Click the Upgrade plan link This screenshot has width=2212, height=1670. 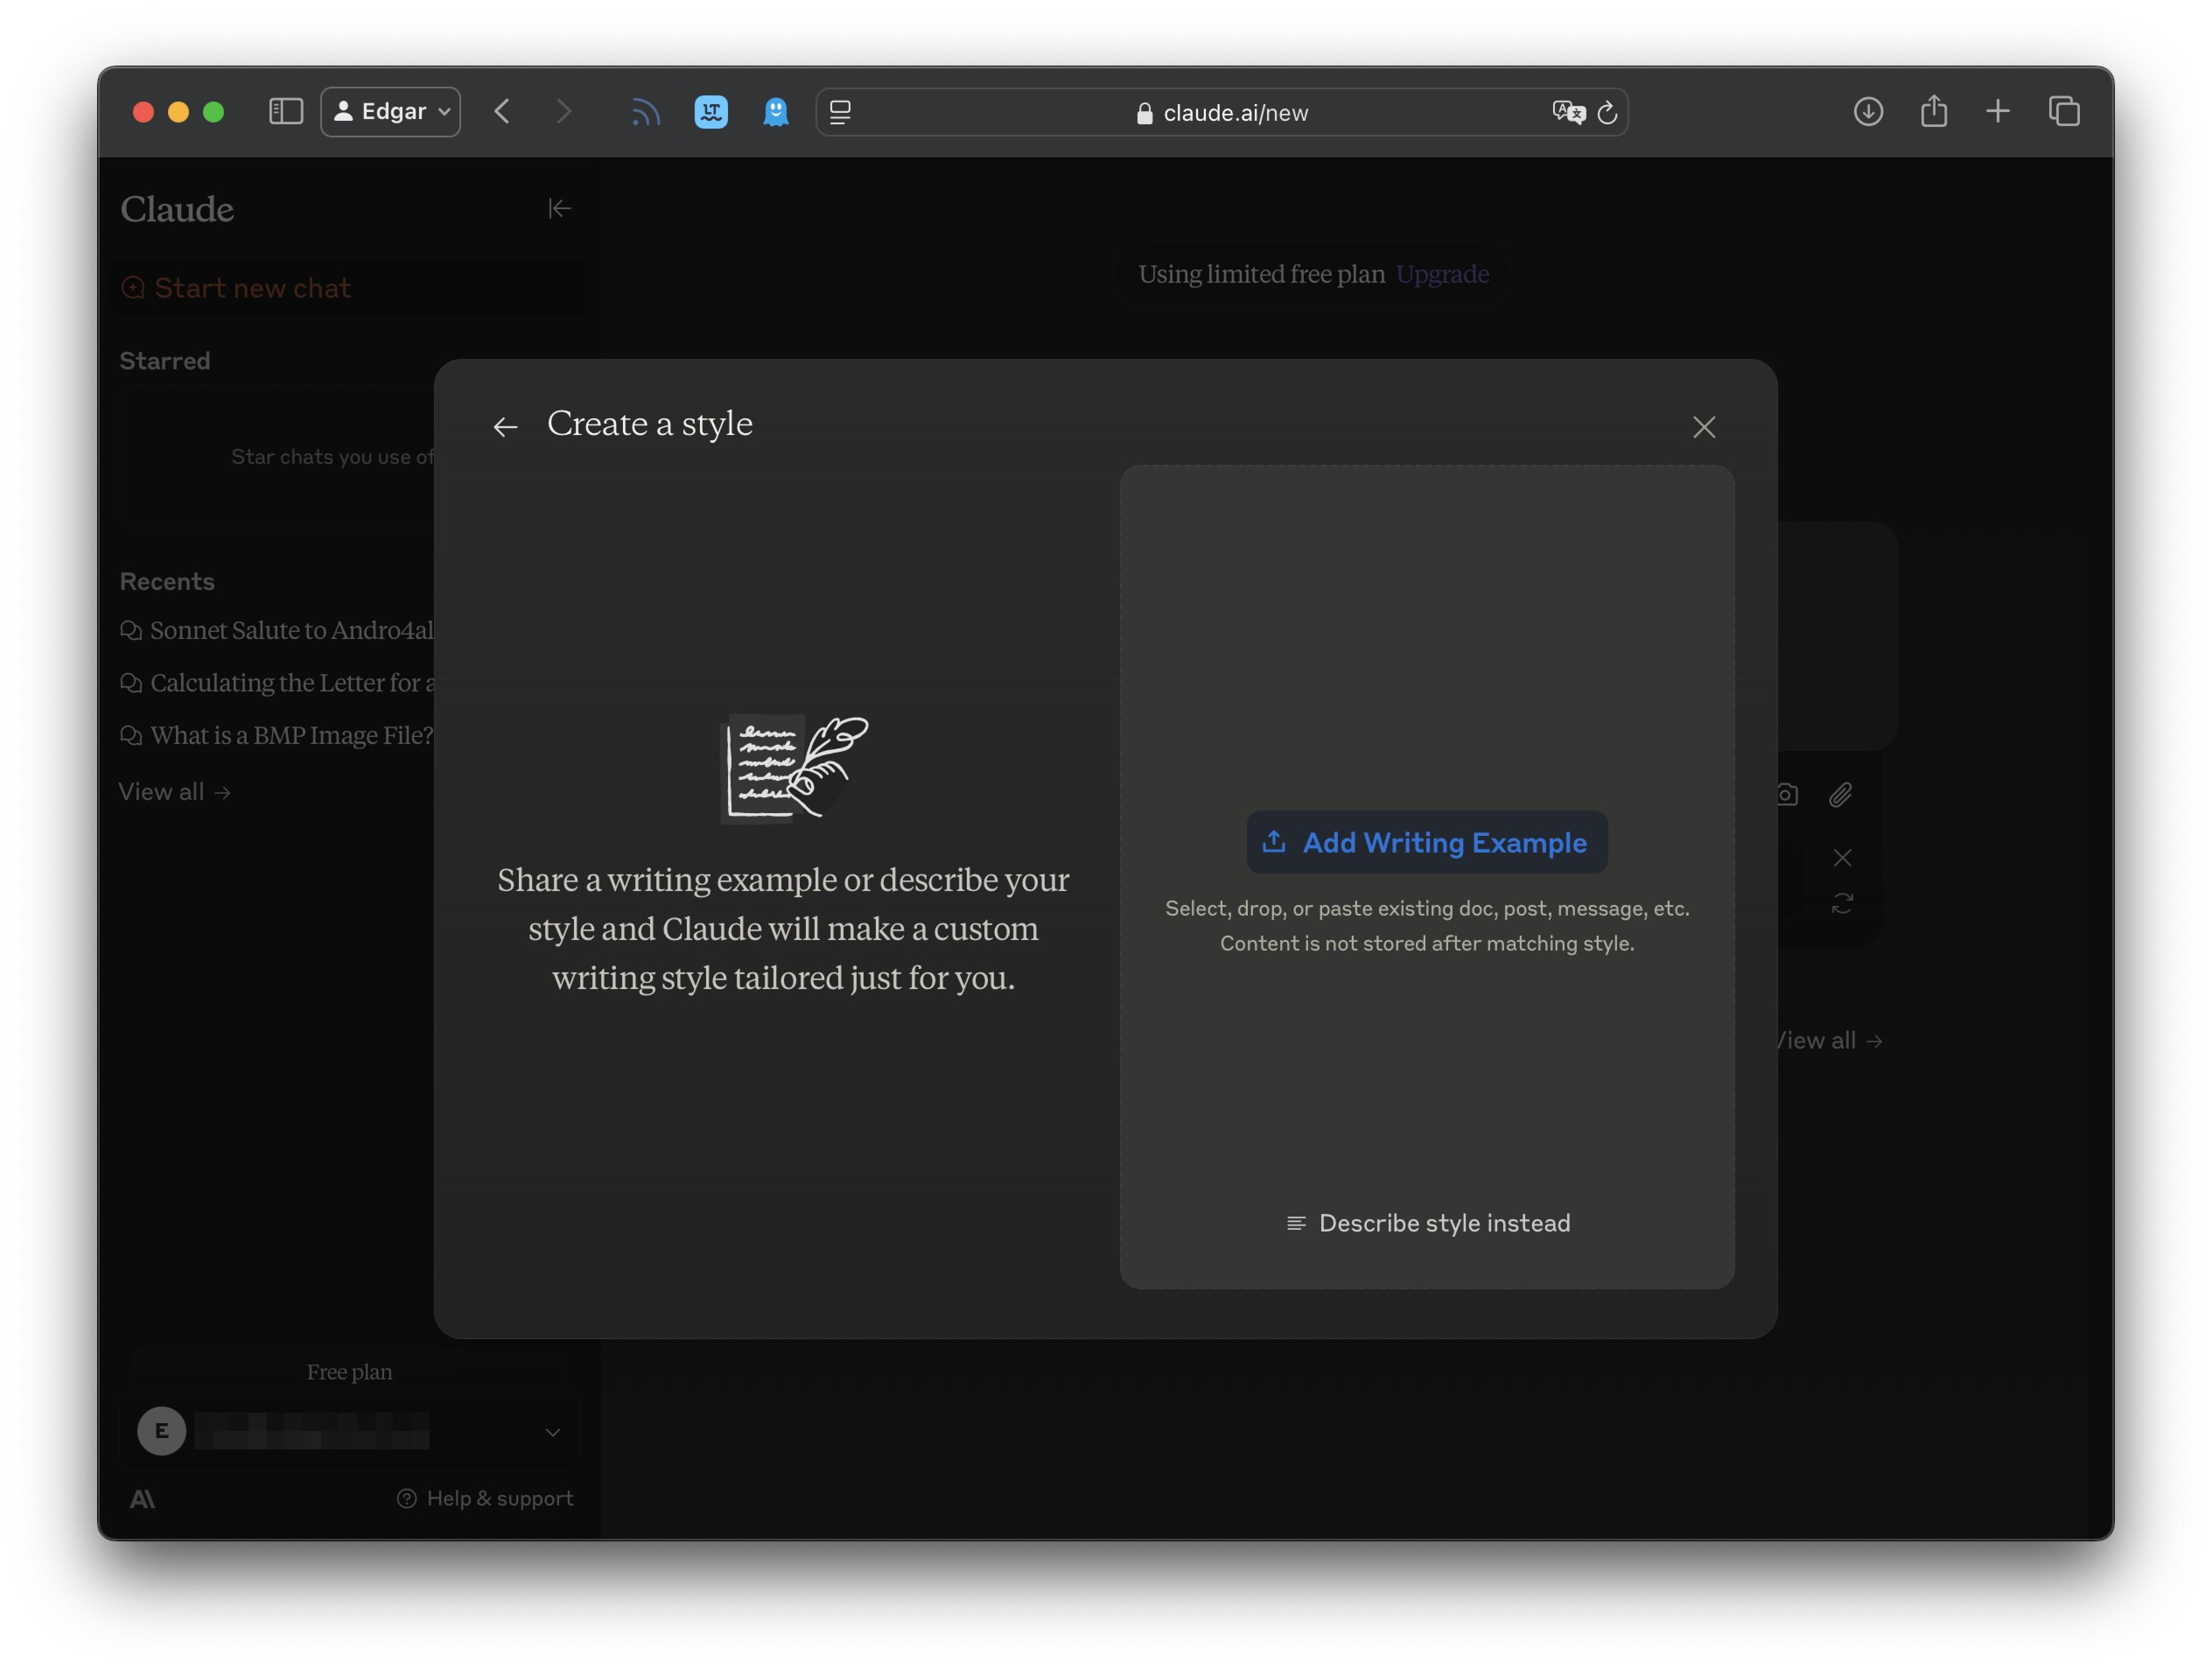click(1442, 274)
